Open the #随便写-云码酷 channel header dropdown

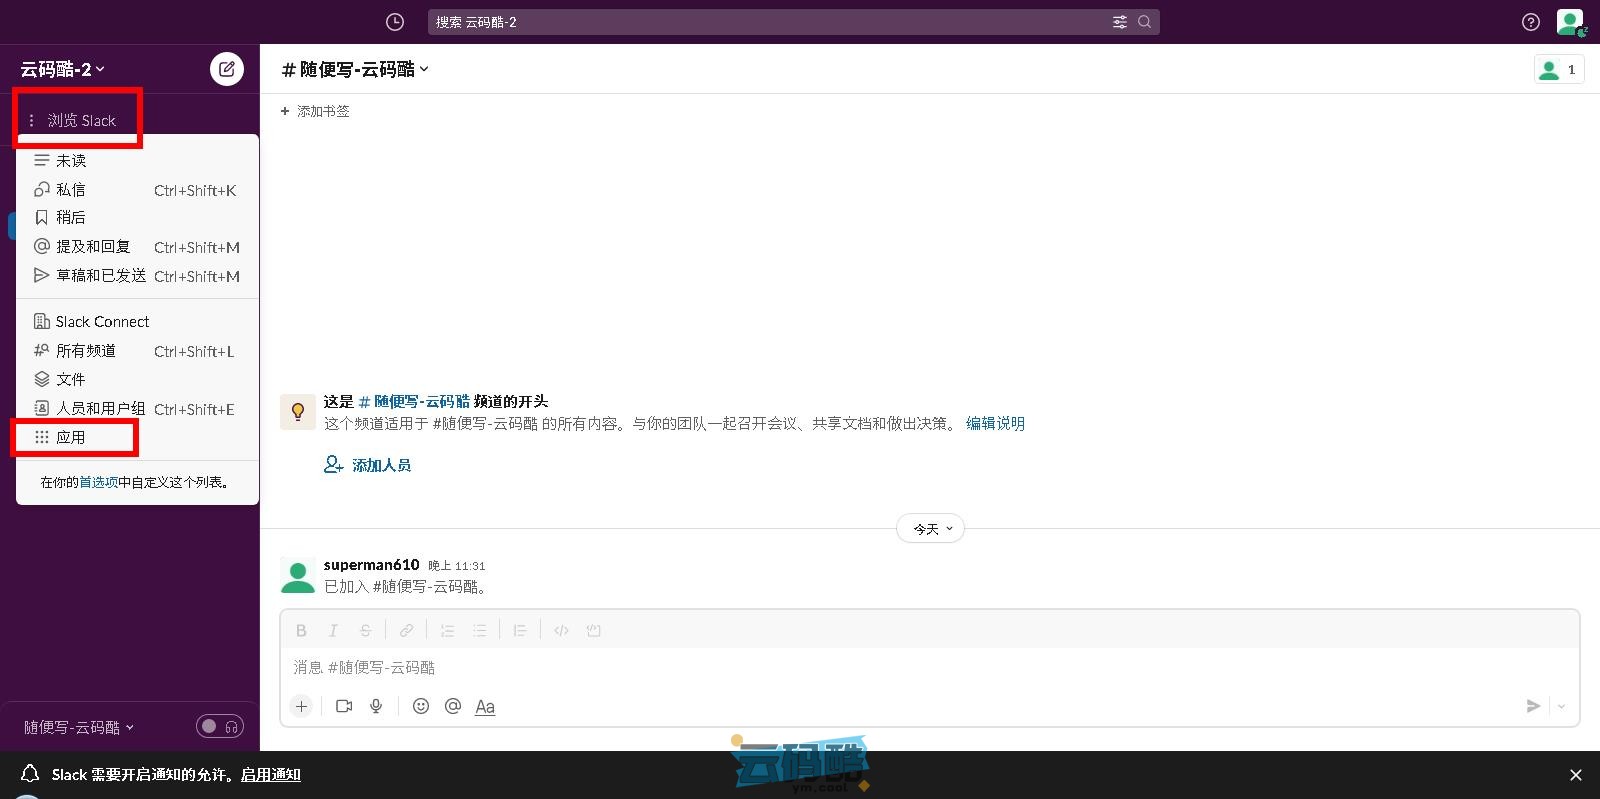pos(356,69)
